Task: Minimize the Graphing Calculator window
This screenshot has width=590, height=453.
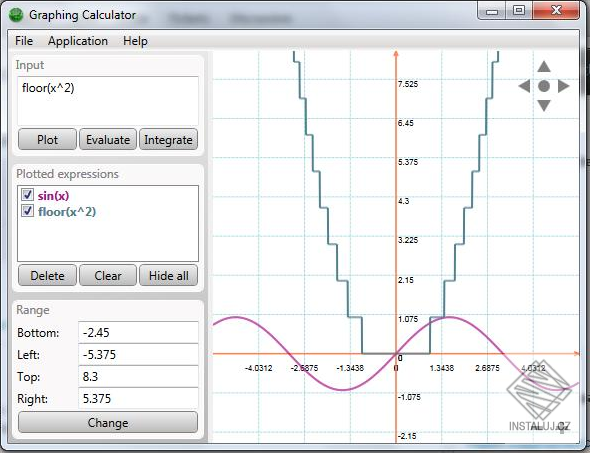Action: [491, 11]
